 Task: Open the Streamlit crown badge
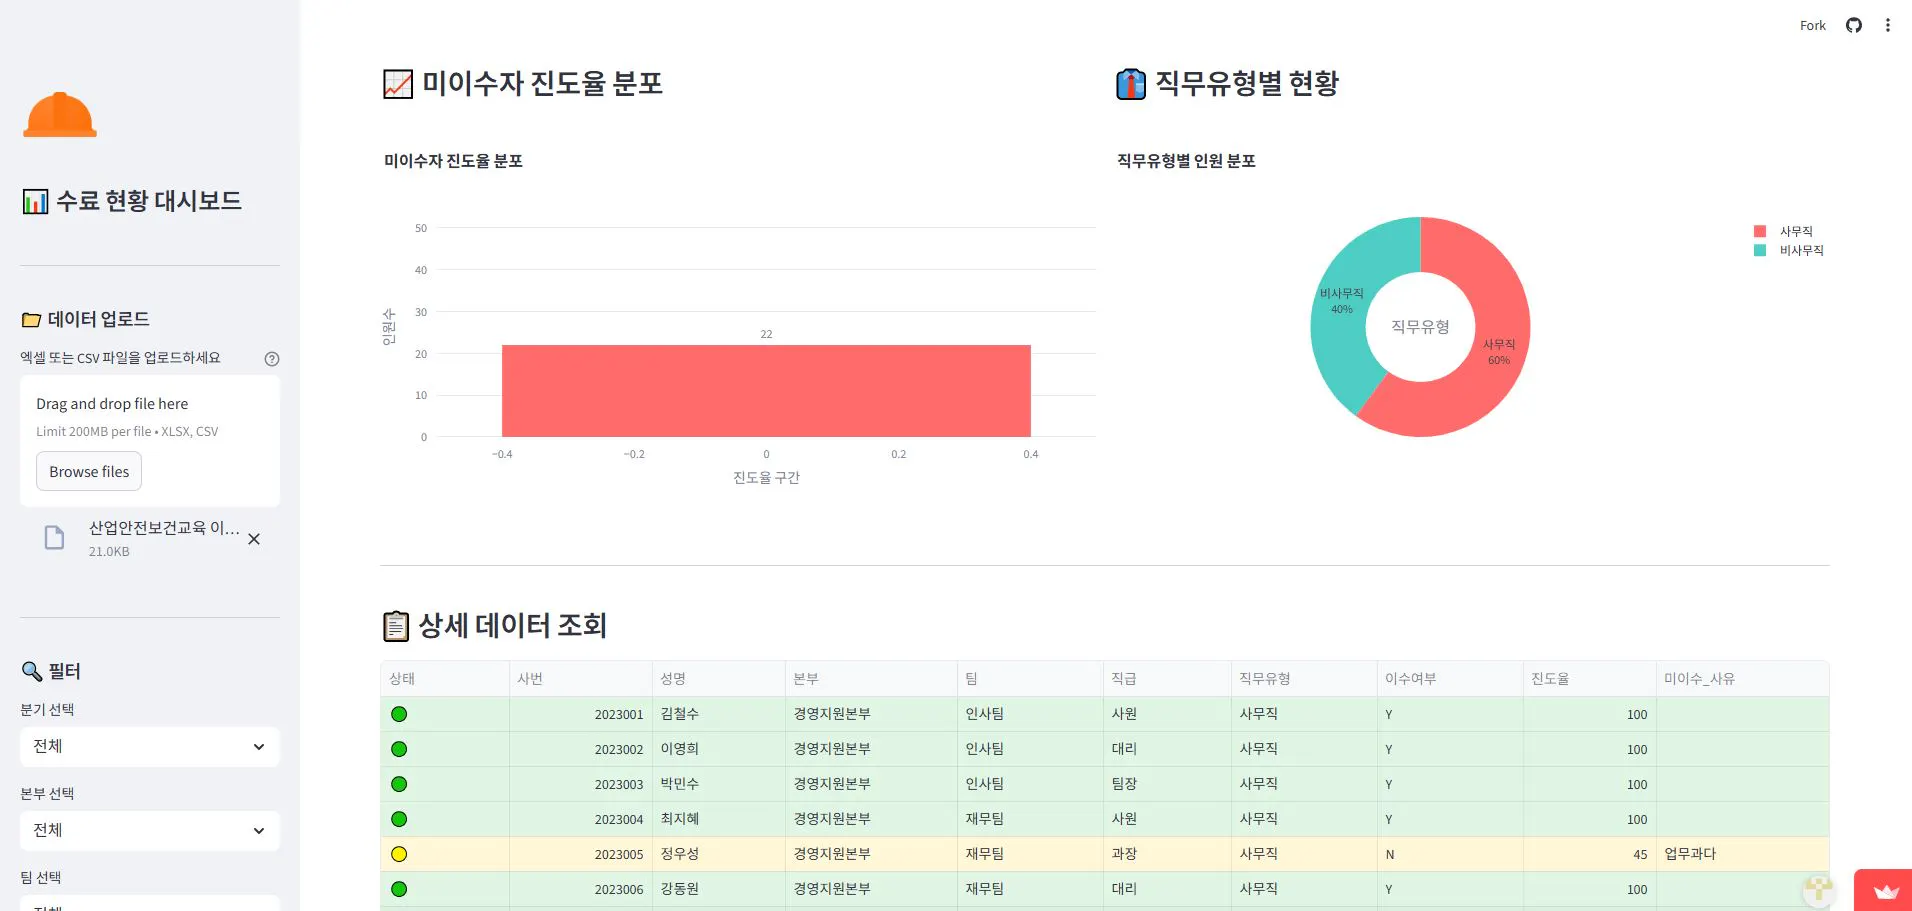(x=1885, y=891)
